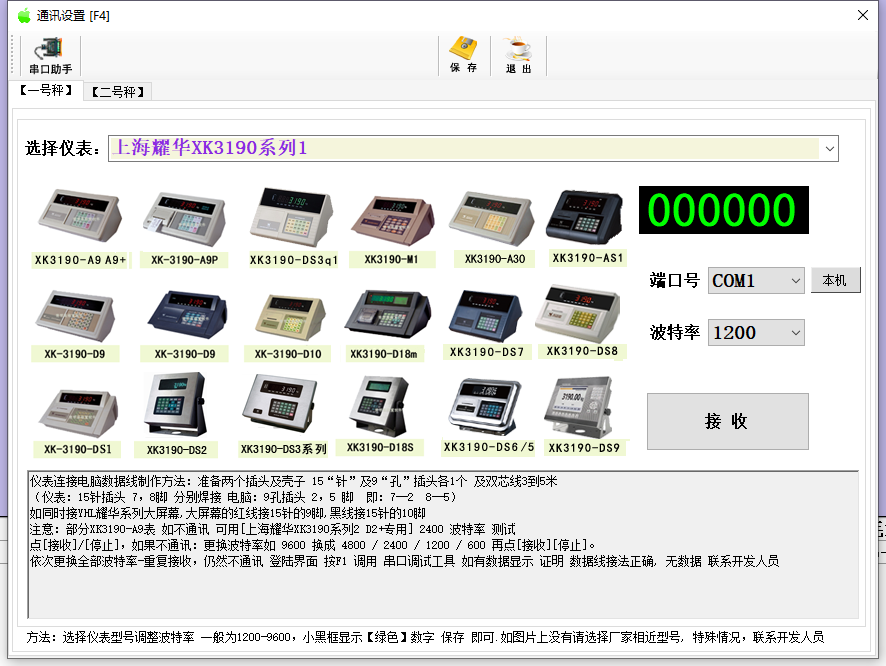Click the 接收 receive button

(x=727, y=421)
